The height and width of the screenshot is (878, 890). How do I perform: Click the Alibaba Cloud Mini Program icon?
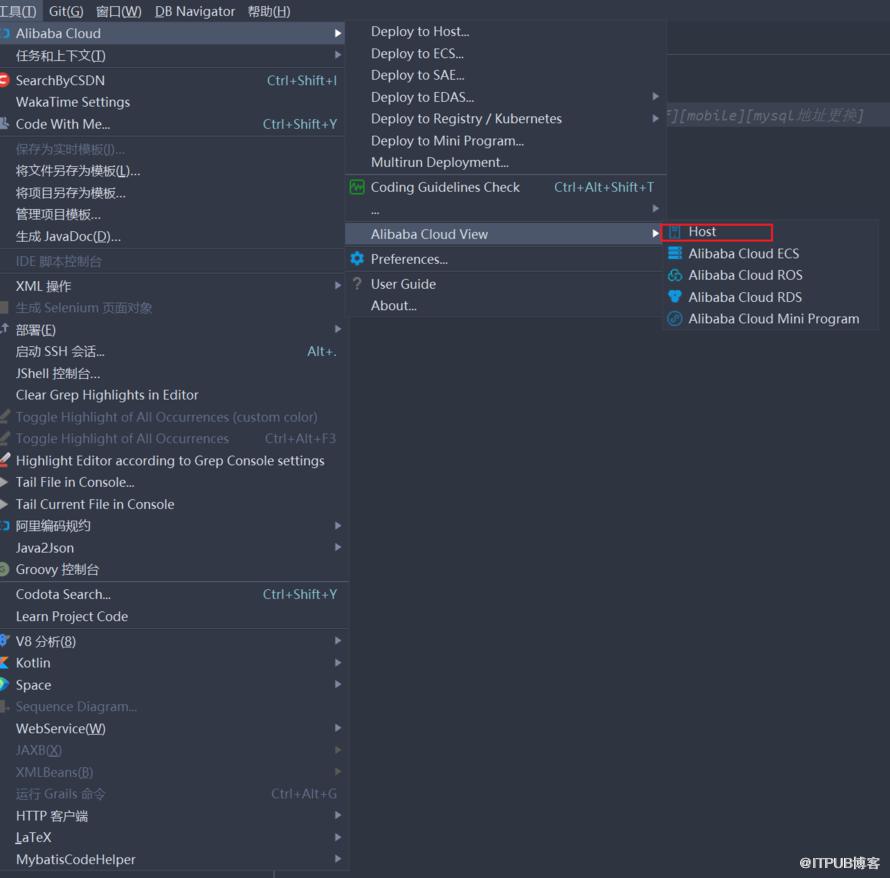click(675, 318)
